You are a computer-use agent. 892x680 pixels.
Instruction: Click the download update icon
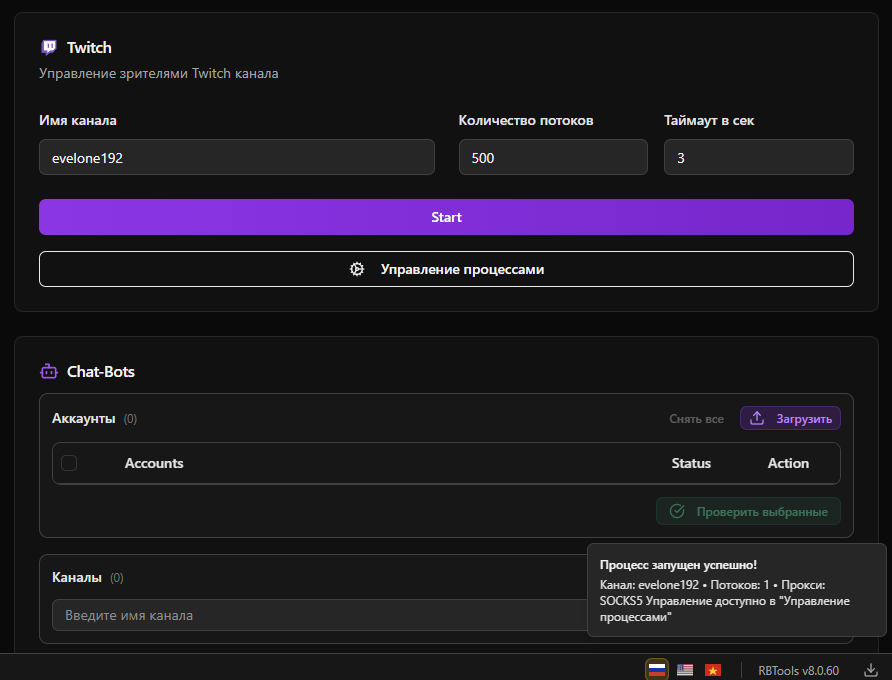(x=871, y=670)
